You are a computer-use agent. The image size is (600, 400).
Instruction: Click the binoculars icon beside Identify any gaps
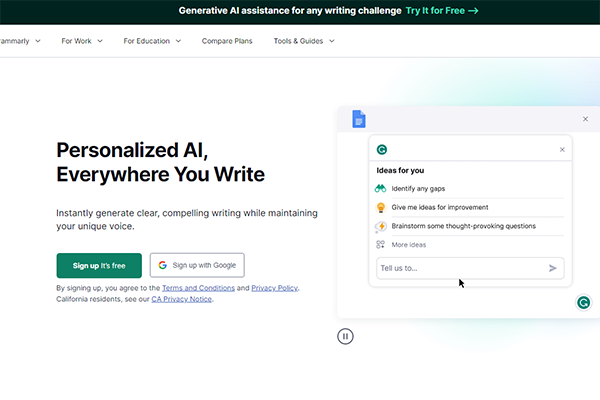click(380, 188)
